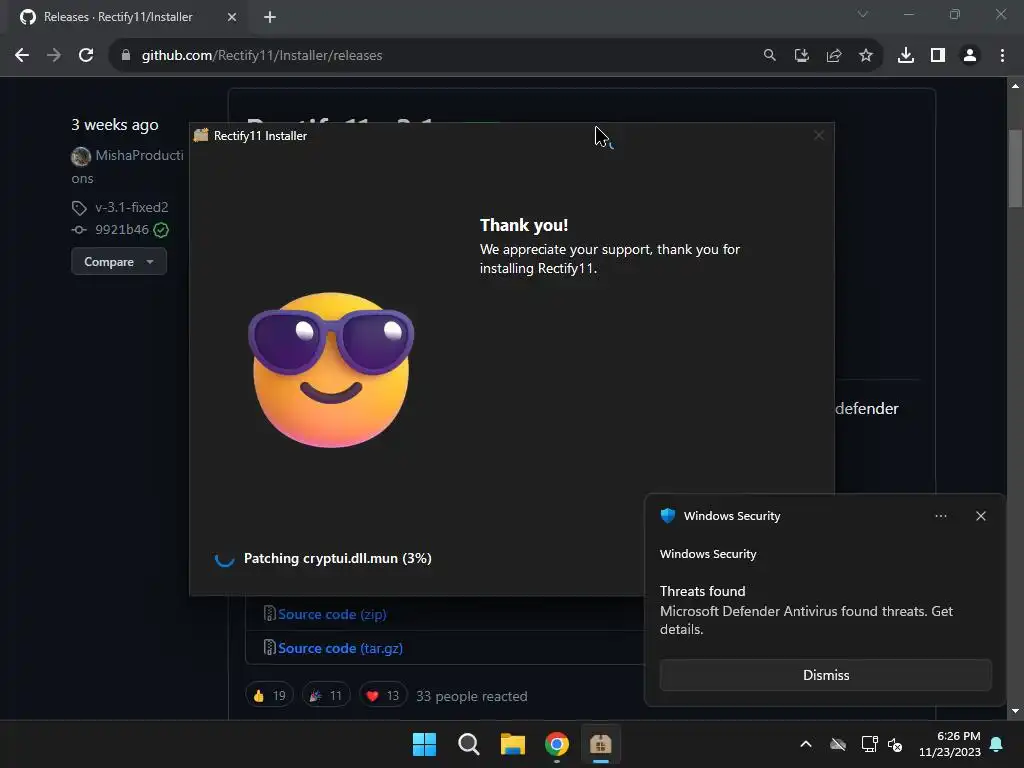Bookmark this page with the star icon
The width and height of the screenshot is (1024, 768).
tap(865, 56)
